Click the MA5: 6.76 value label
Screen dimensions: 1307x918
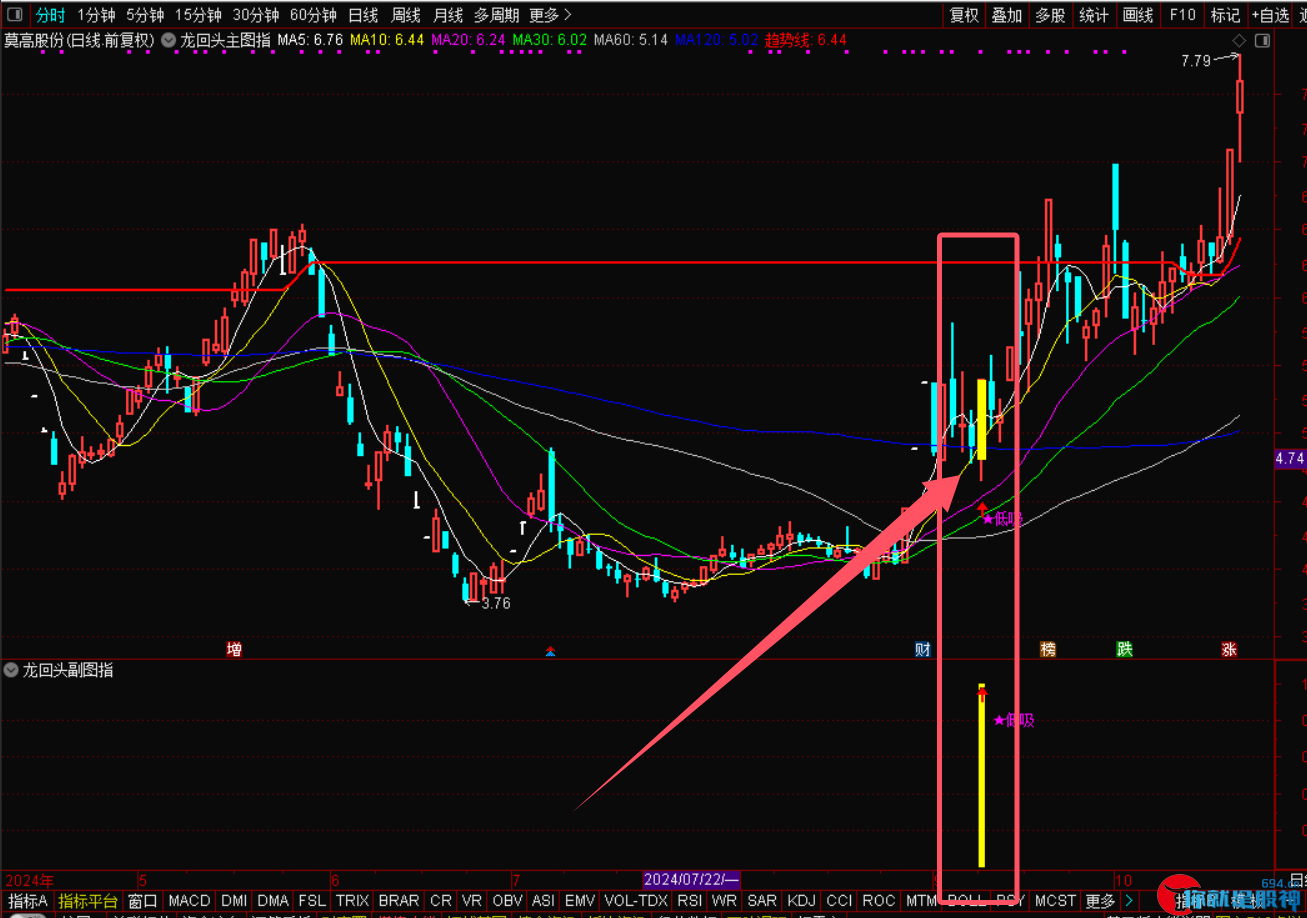309,40
